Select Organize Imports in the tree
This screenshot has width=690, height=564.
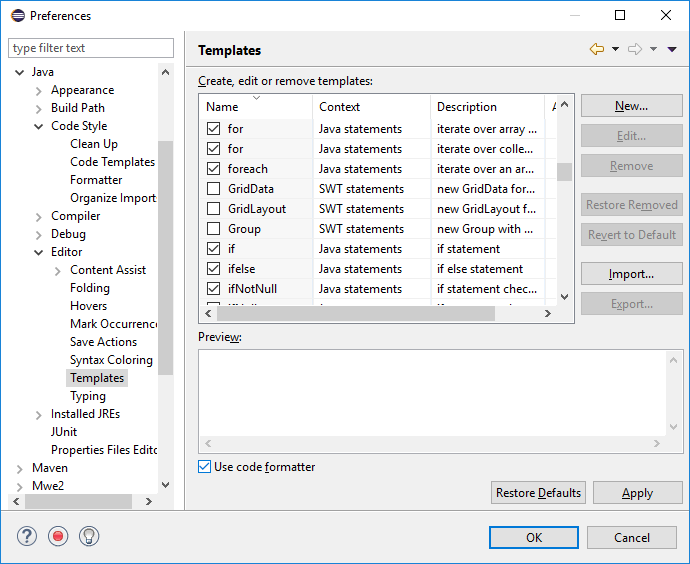click(113, 198)
